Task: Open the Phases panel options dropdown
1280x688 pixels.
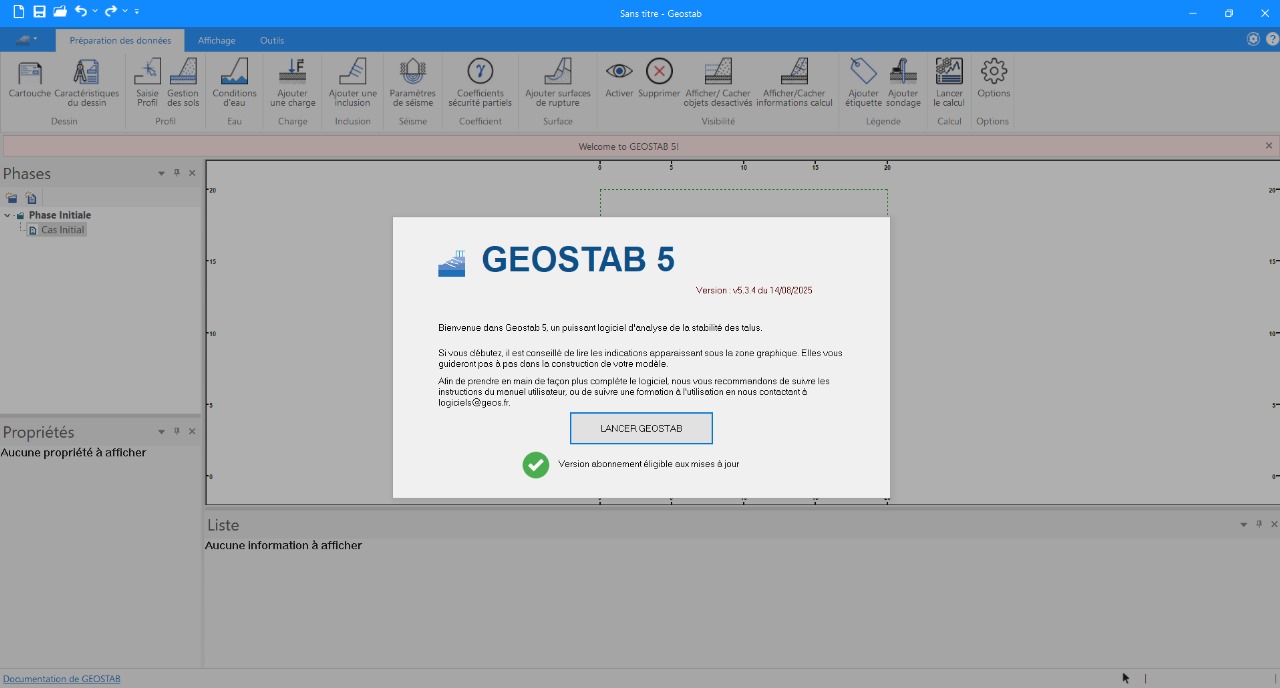Action: 161,173
